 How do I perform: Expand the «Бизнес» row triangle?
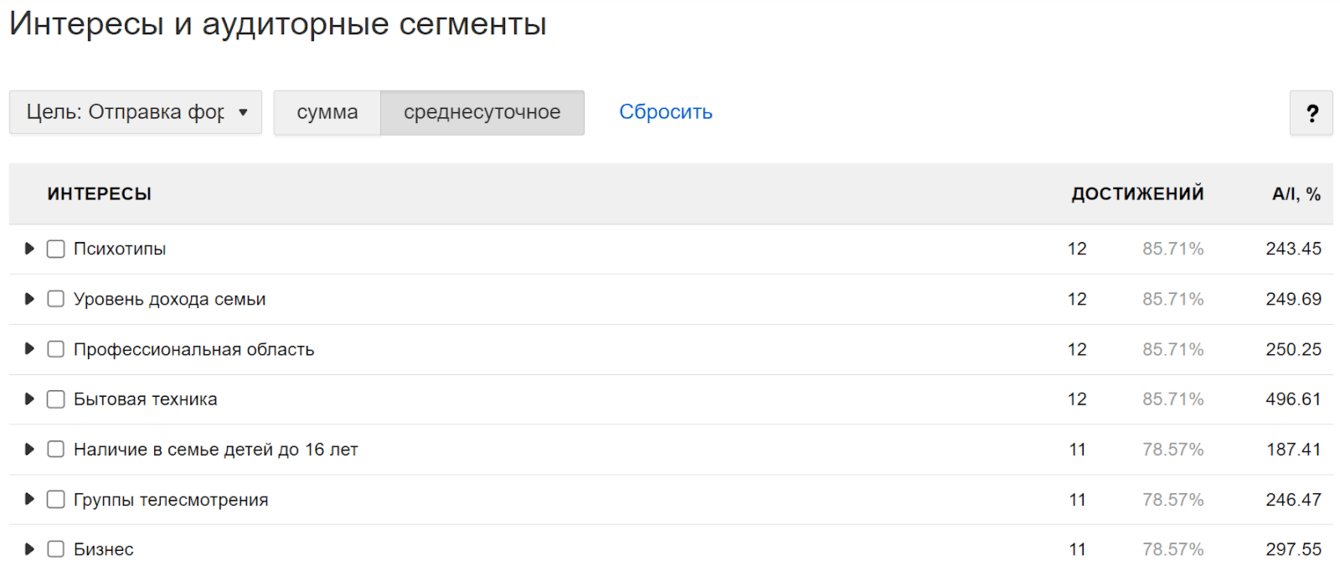pos(29,549)
